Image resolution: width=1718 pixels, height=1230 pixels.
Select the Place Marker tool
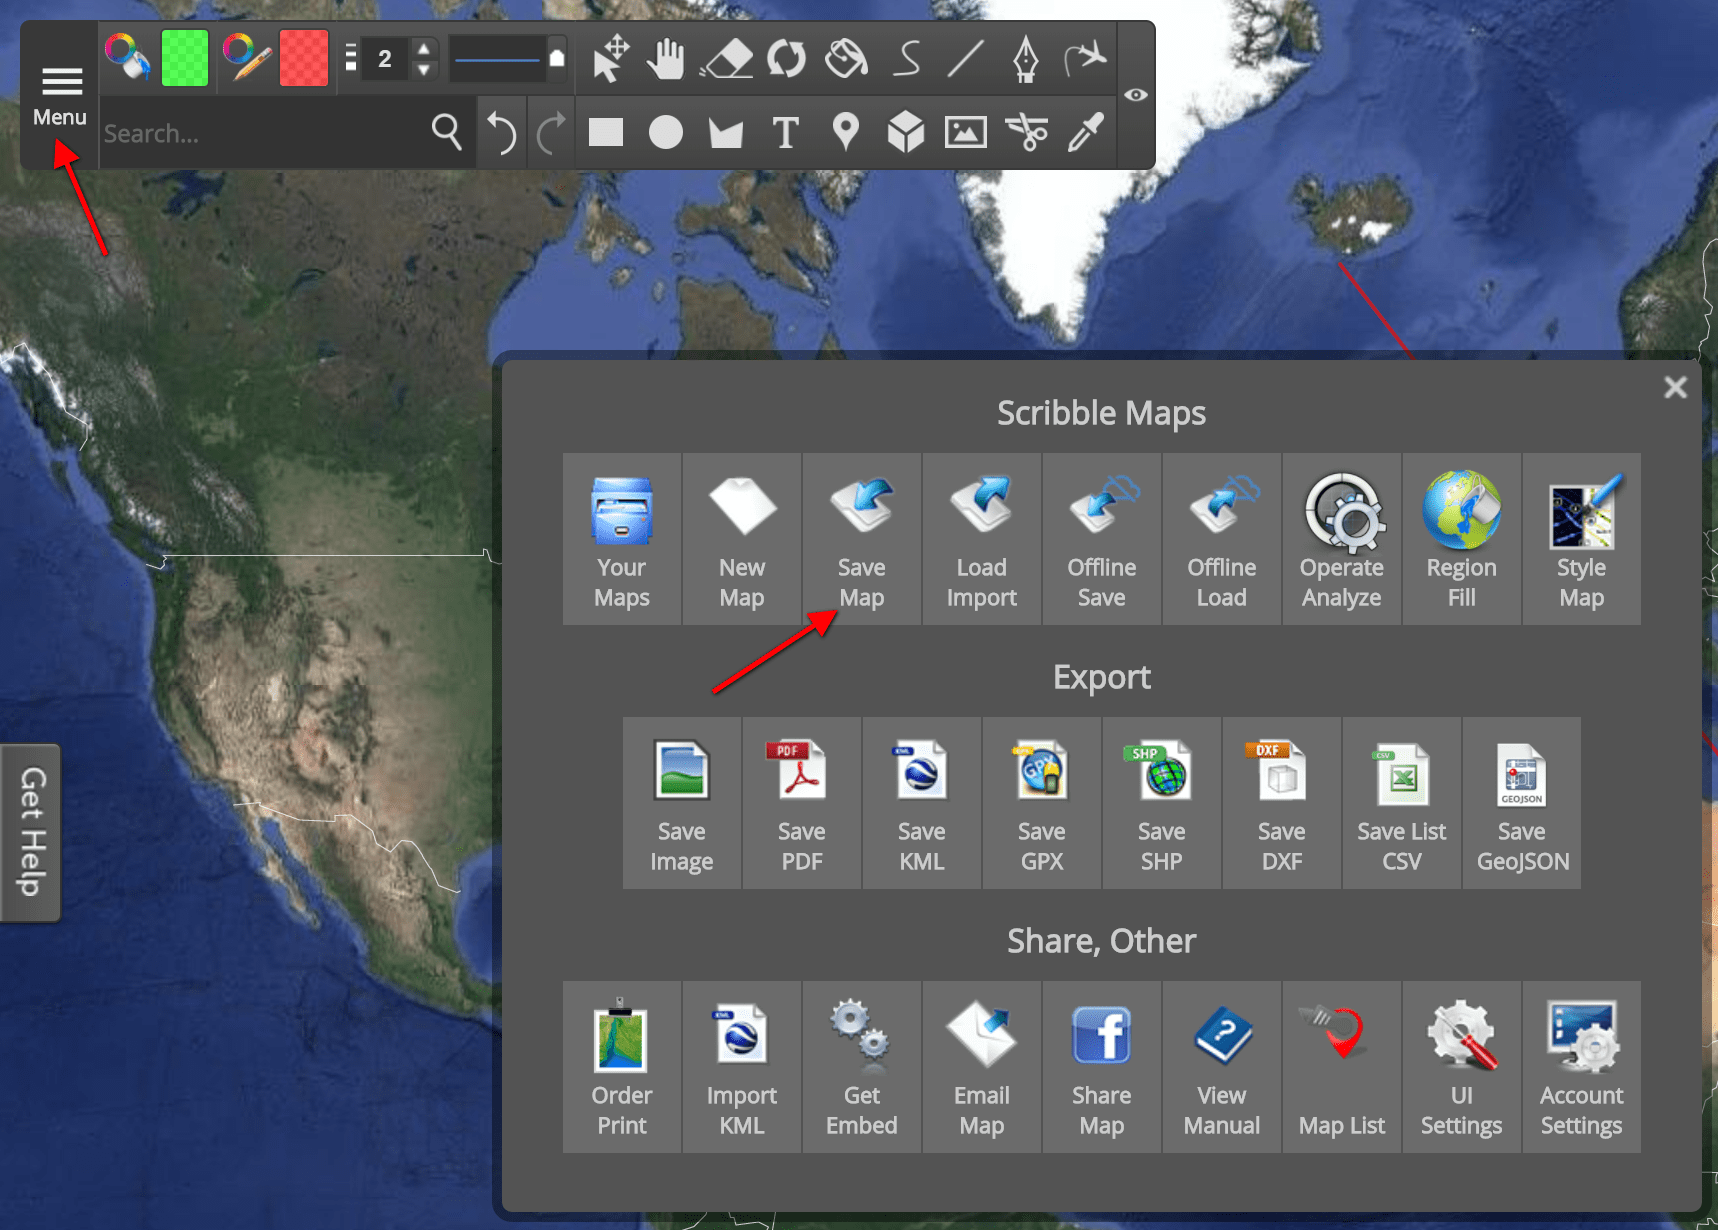coord(845,131)
